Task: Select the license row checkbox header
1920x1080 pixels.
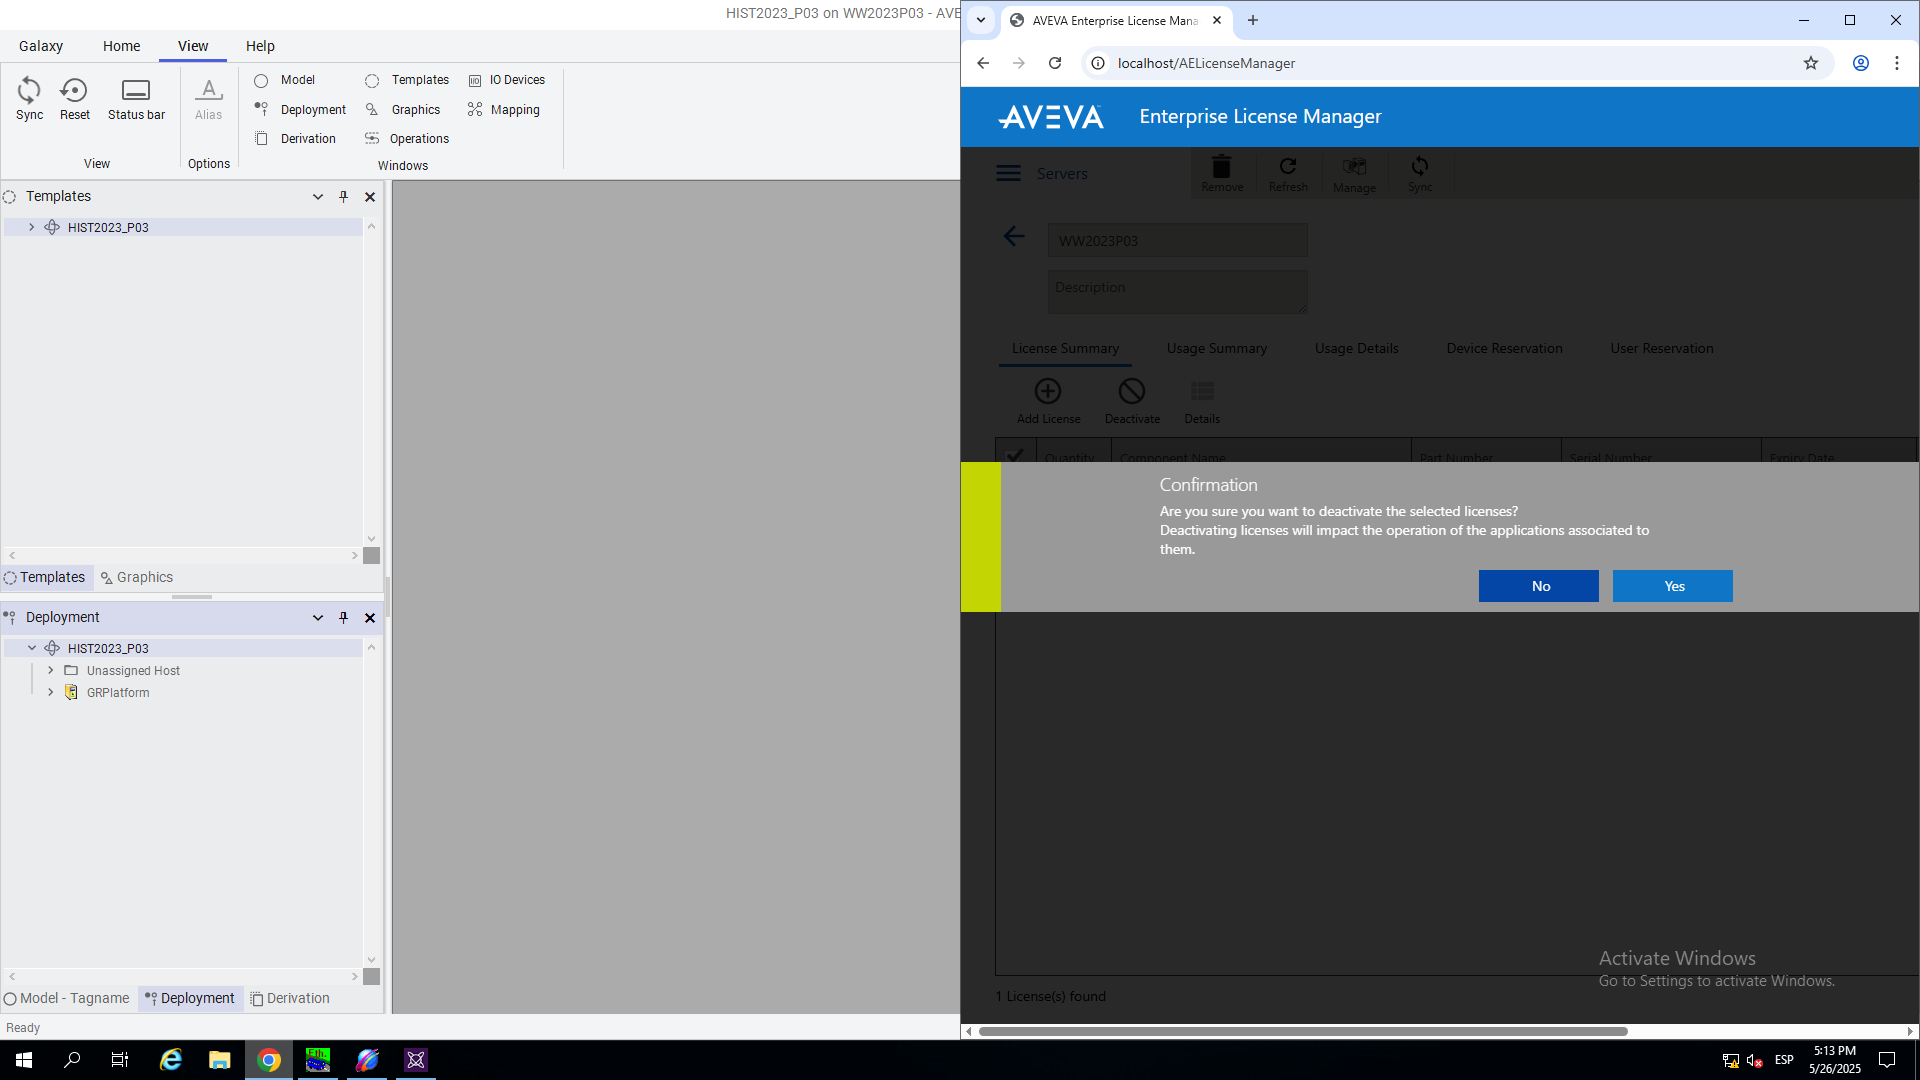Action: 1015,456
